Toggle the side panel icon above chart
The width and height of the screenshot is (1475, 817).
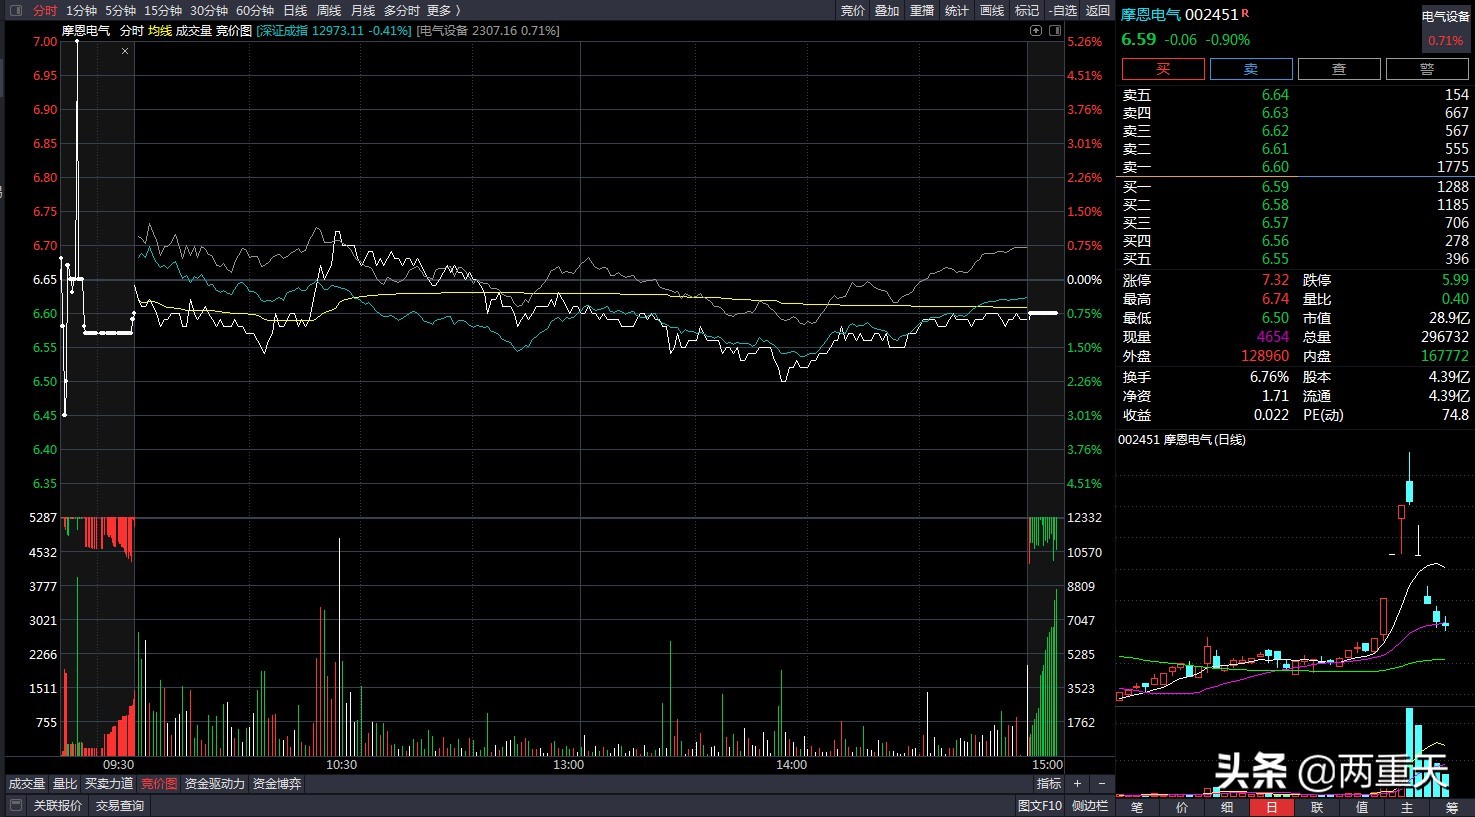(x=1054, y=31)
